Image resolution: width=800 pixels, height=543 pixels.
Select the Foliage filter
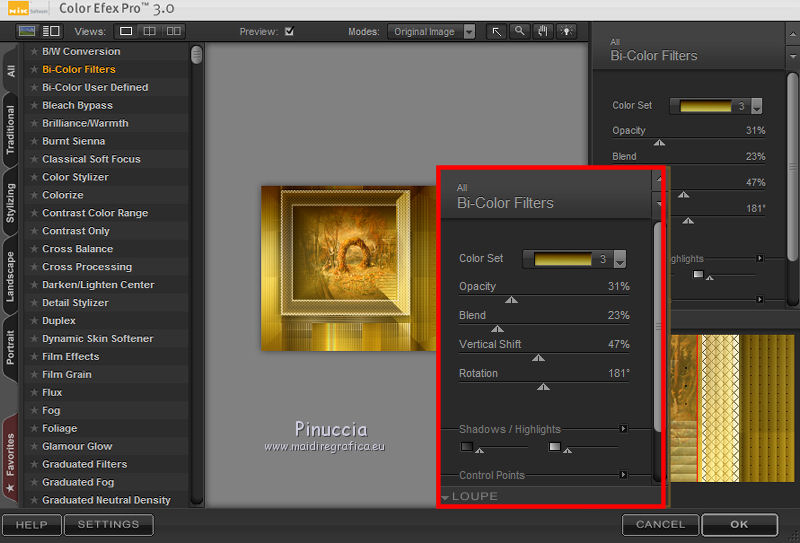click(x=60, y=429)
